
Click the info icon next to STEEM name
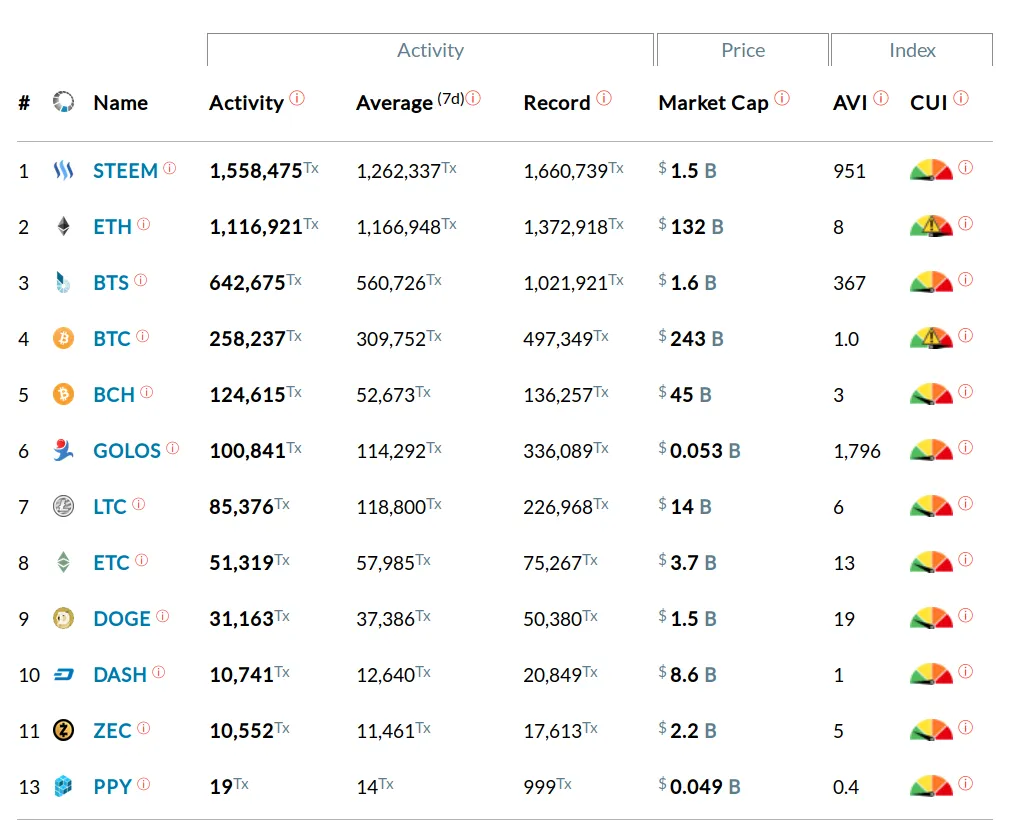170,168
